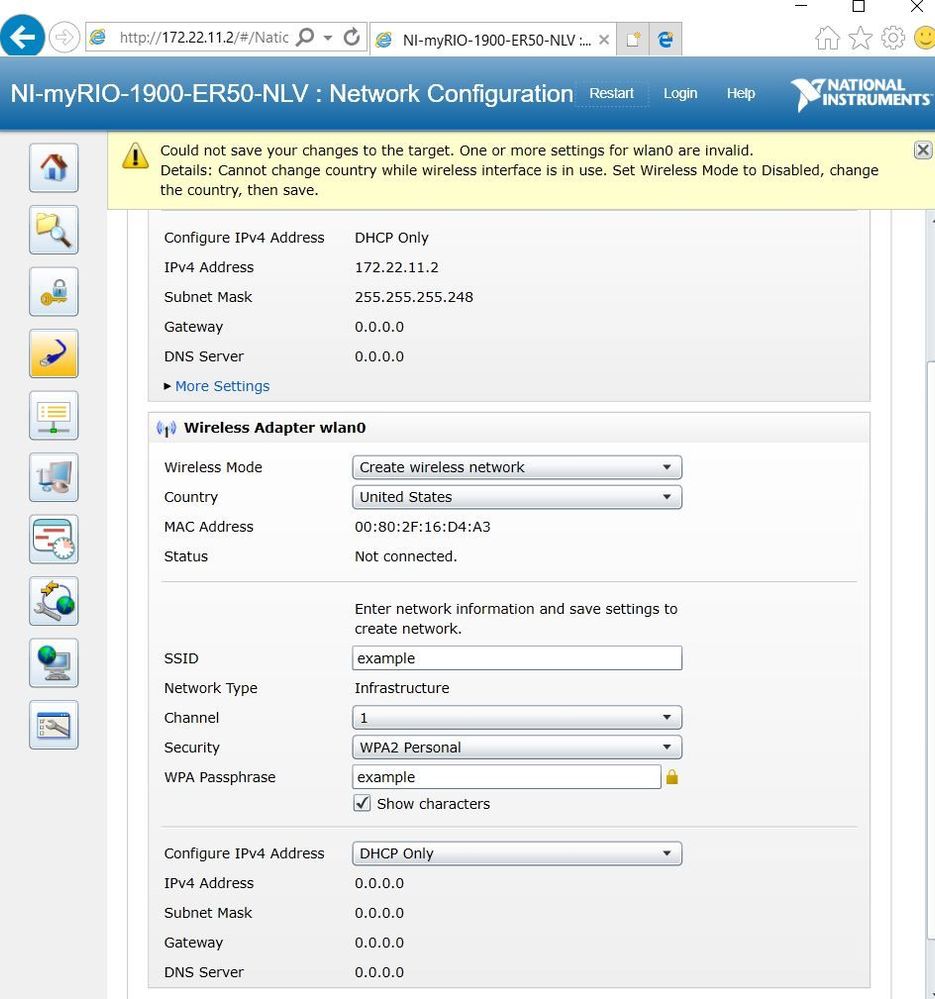The height and width of the screenshot is (999, 935).
Task: Click the IPv4 address 172.22.11.2 value
Action: click(396, 268)
